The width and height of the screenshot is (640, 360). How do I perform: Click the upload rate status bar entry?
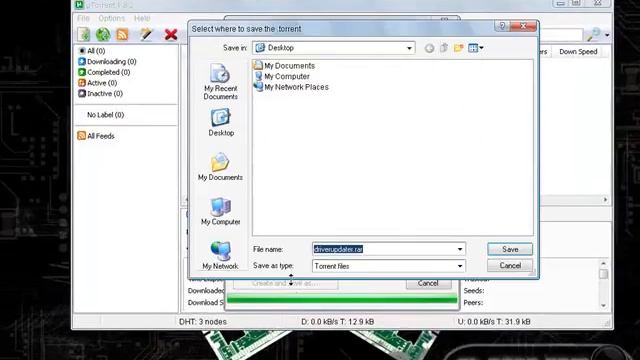[494, 322]
